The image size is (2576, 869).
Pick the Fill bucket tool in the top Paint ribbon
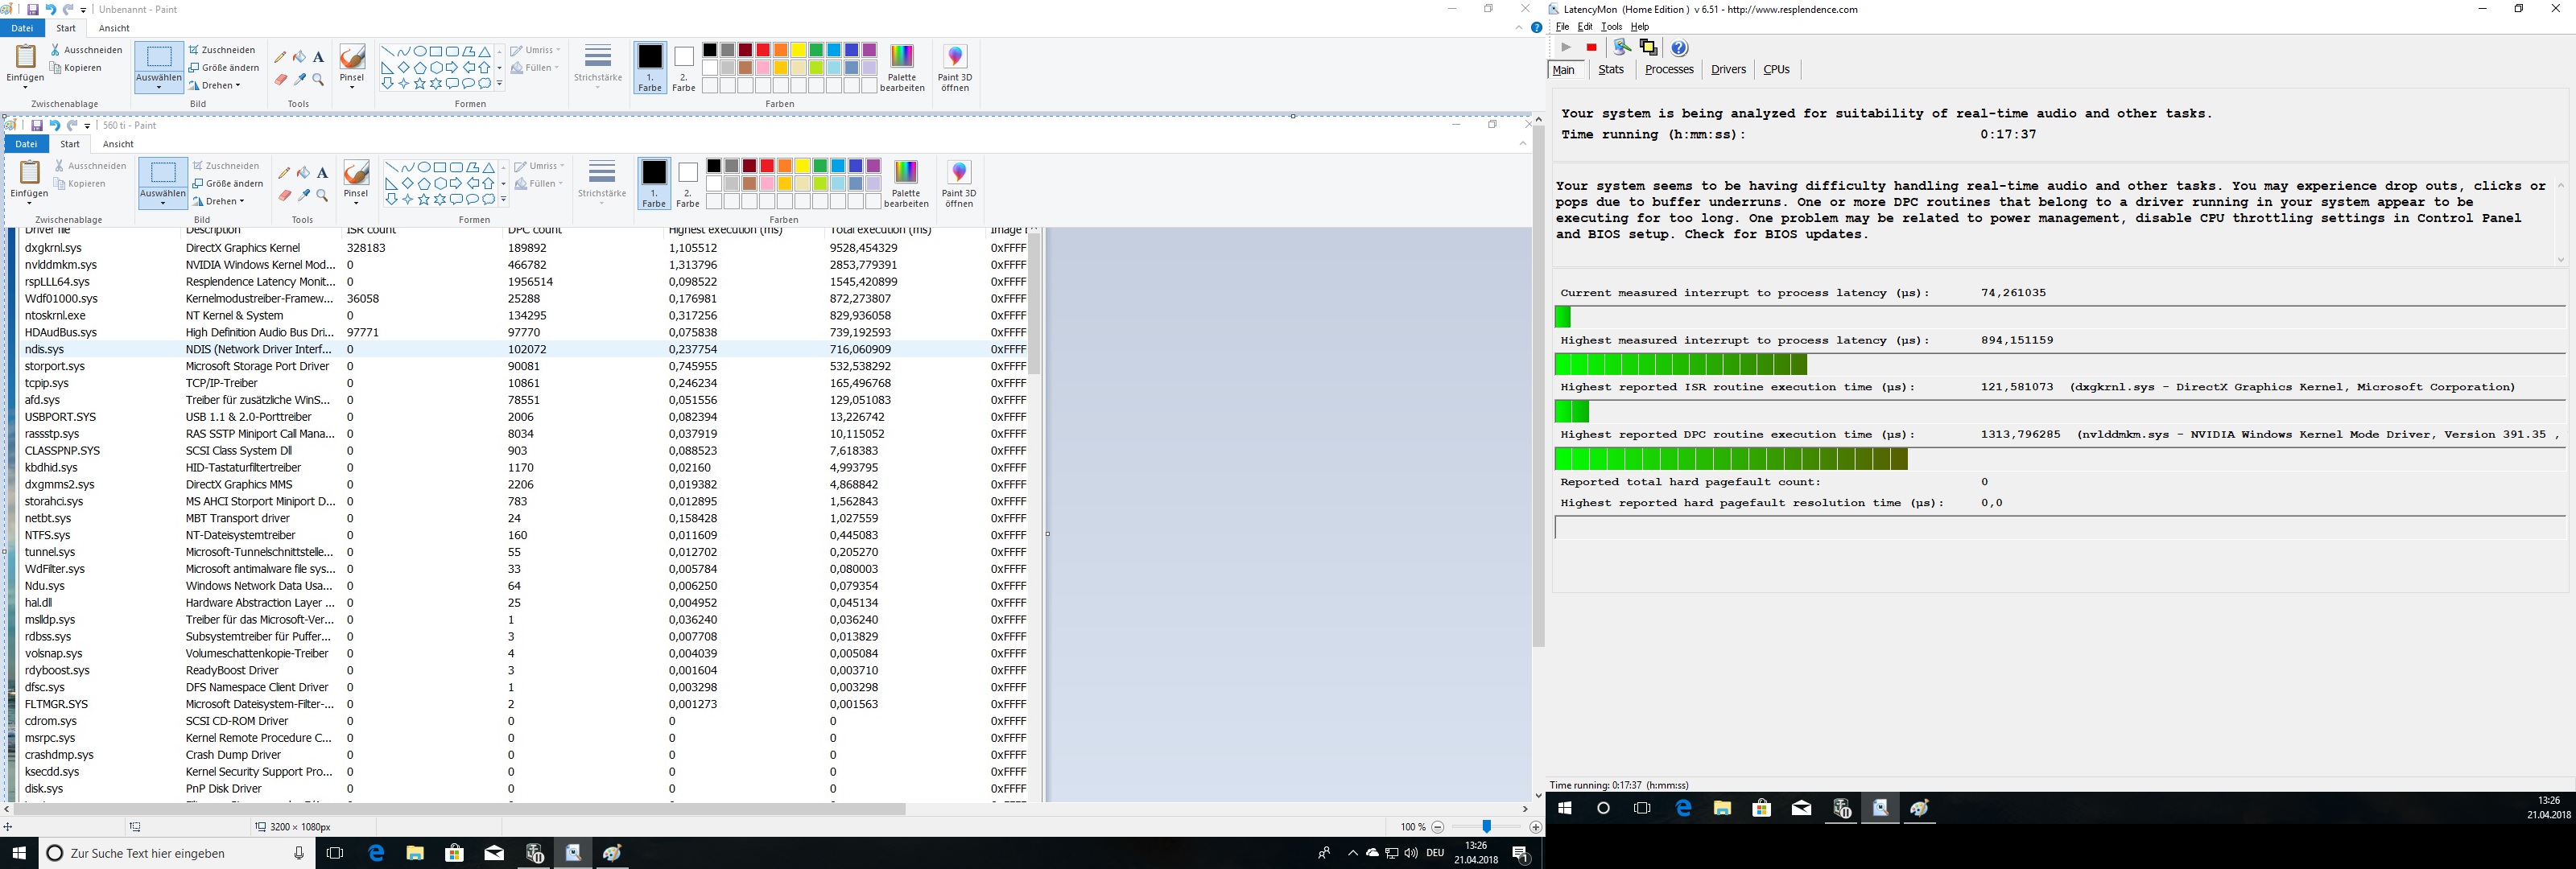299,57
